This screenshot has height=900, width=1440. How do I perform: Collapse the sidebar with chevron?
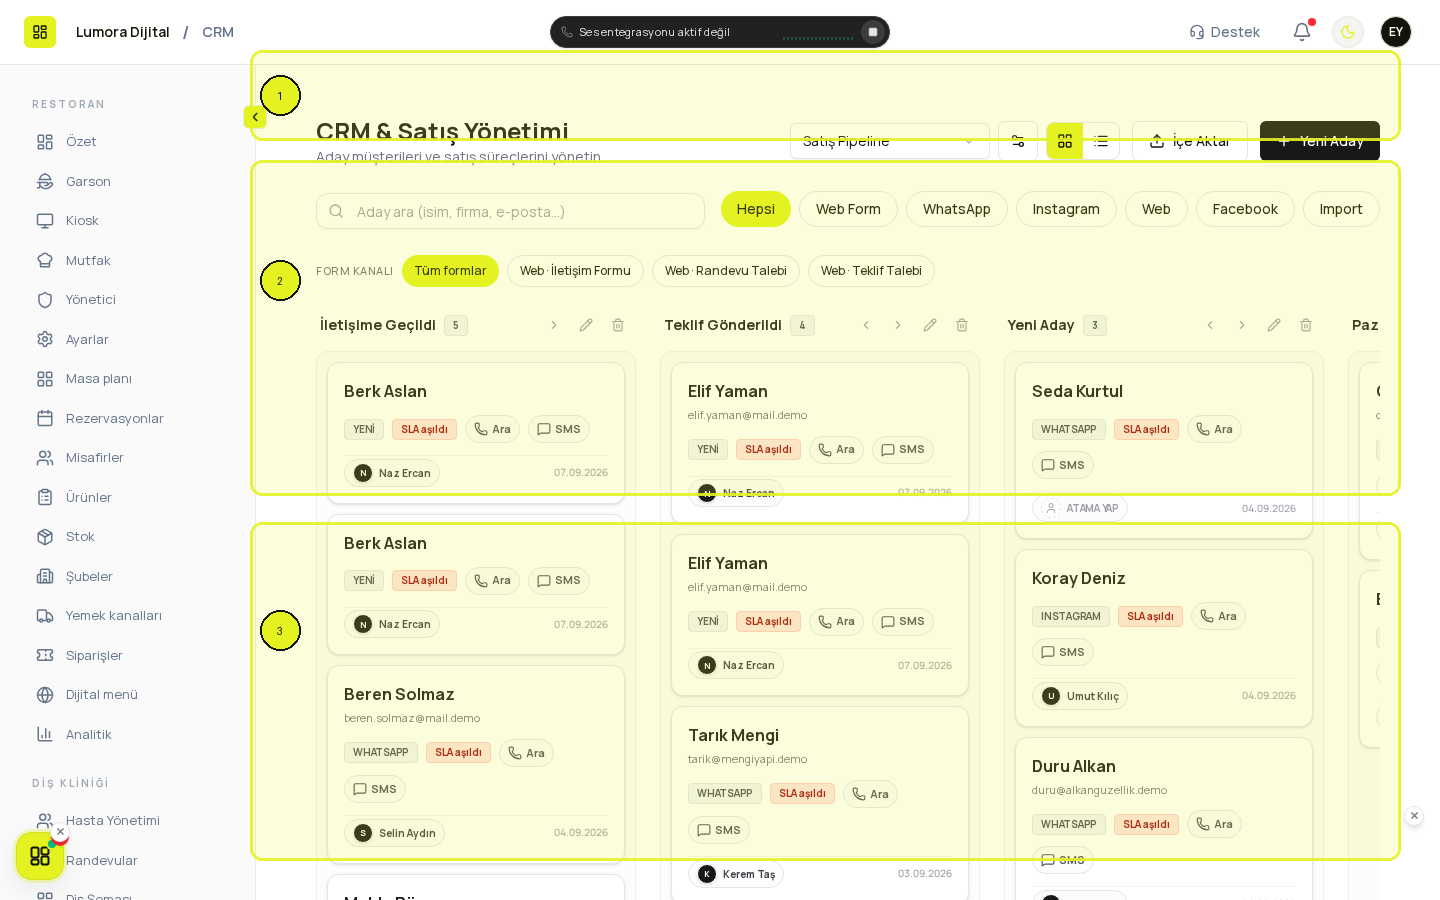(255, 117)
